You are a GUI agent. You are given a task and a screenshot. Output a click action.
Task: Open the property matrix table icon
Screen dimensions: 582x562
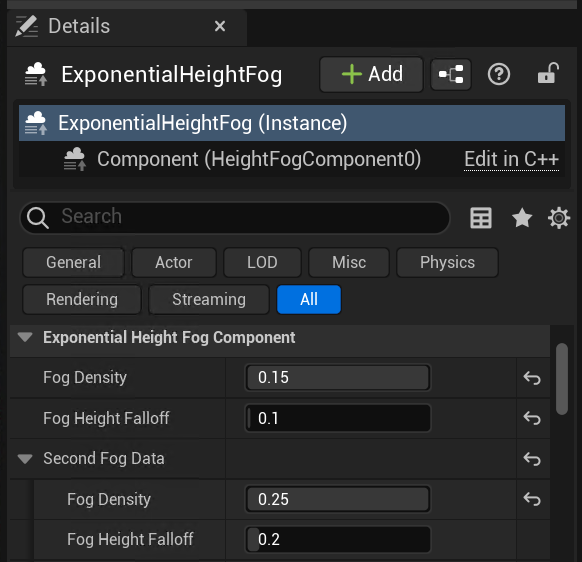[481, 218]
